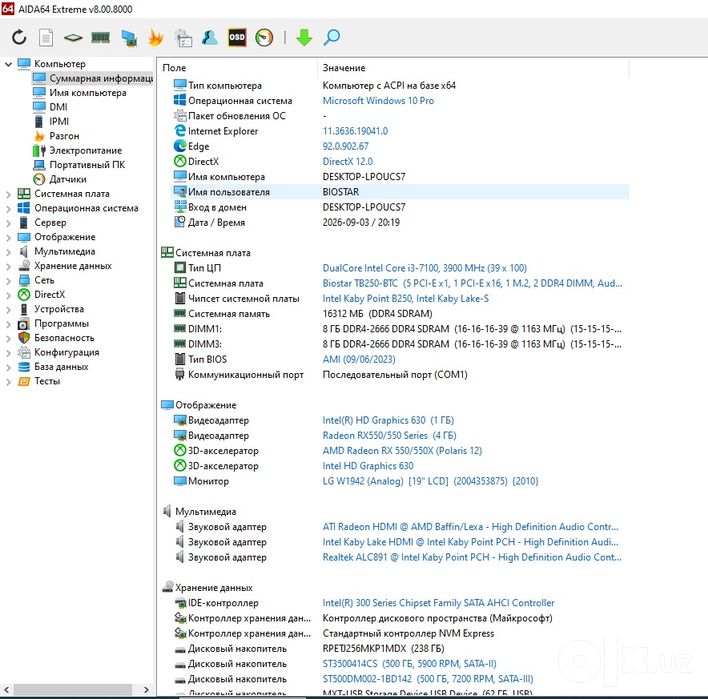Click the tree scrollbar left arrow
Screen dimensions: 708x699
(7, 690)
